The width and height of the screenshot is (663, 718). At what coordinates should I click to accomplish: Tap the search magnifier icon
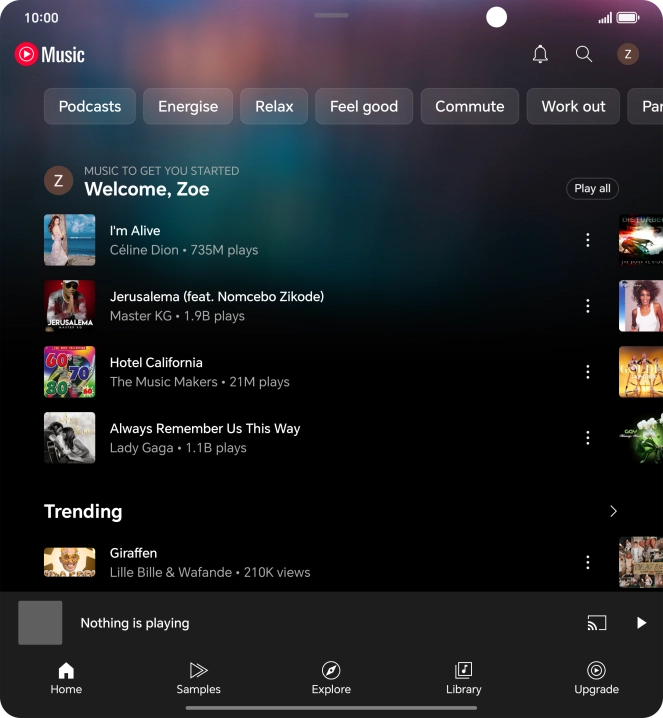[584, 54]
